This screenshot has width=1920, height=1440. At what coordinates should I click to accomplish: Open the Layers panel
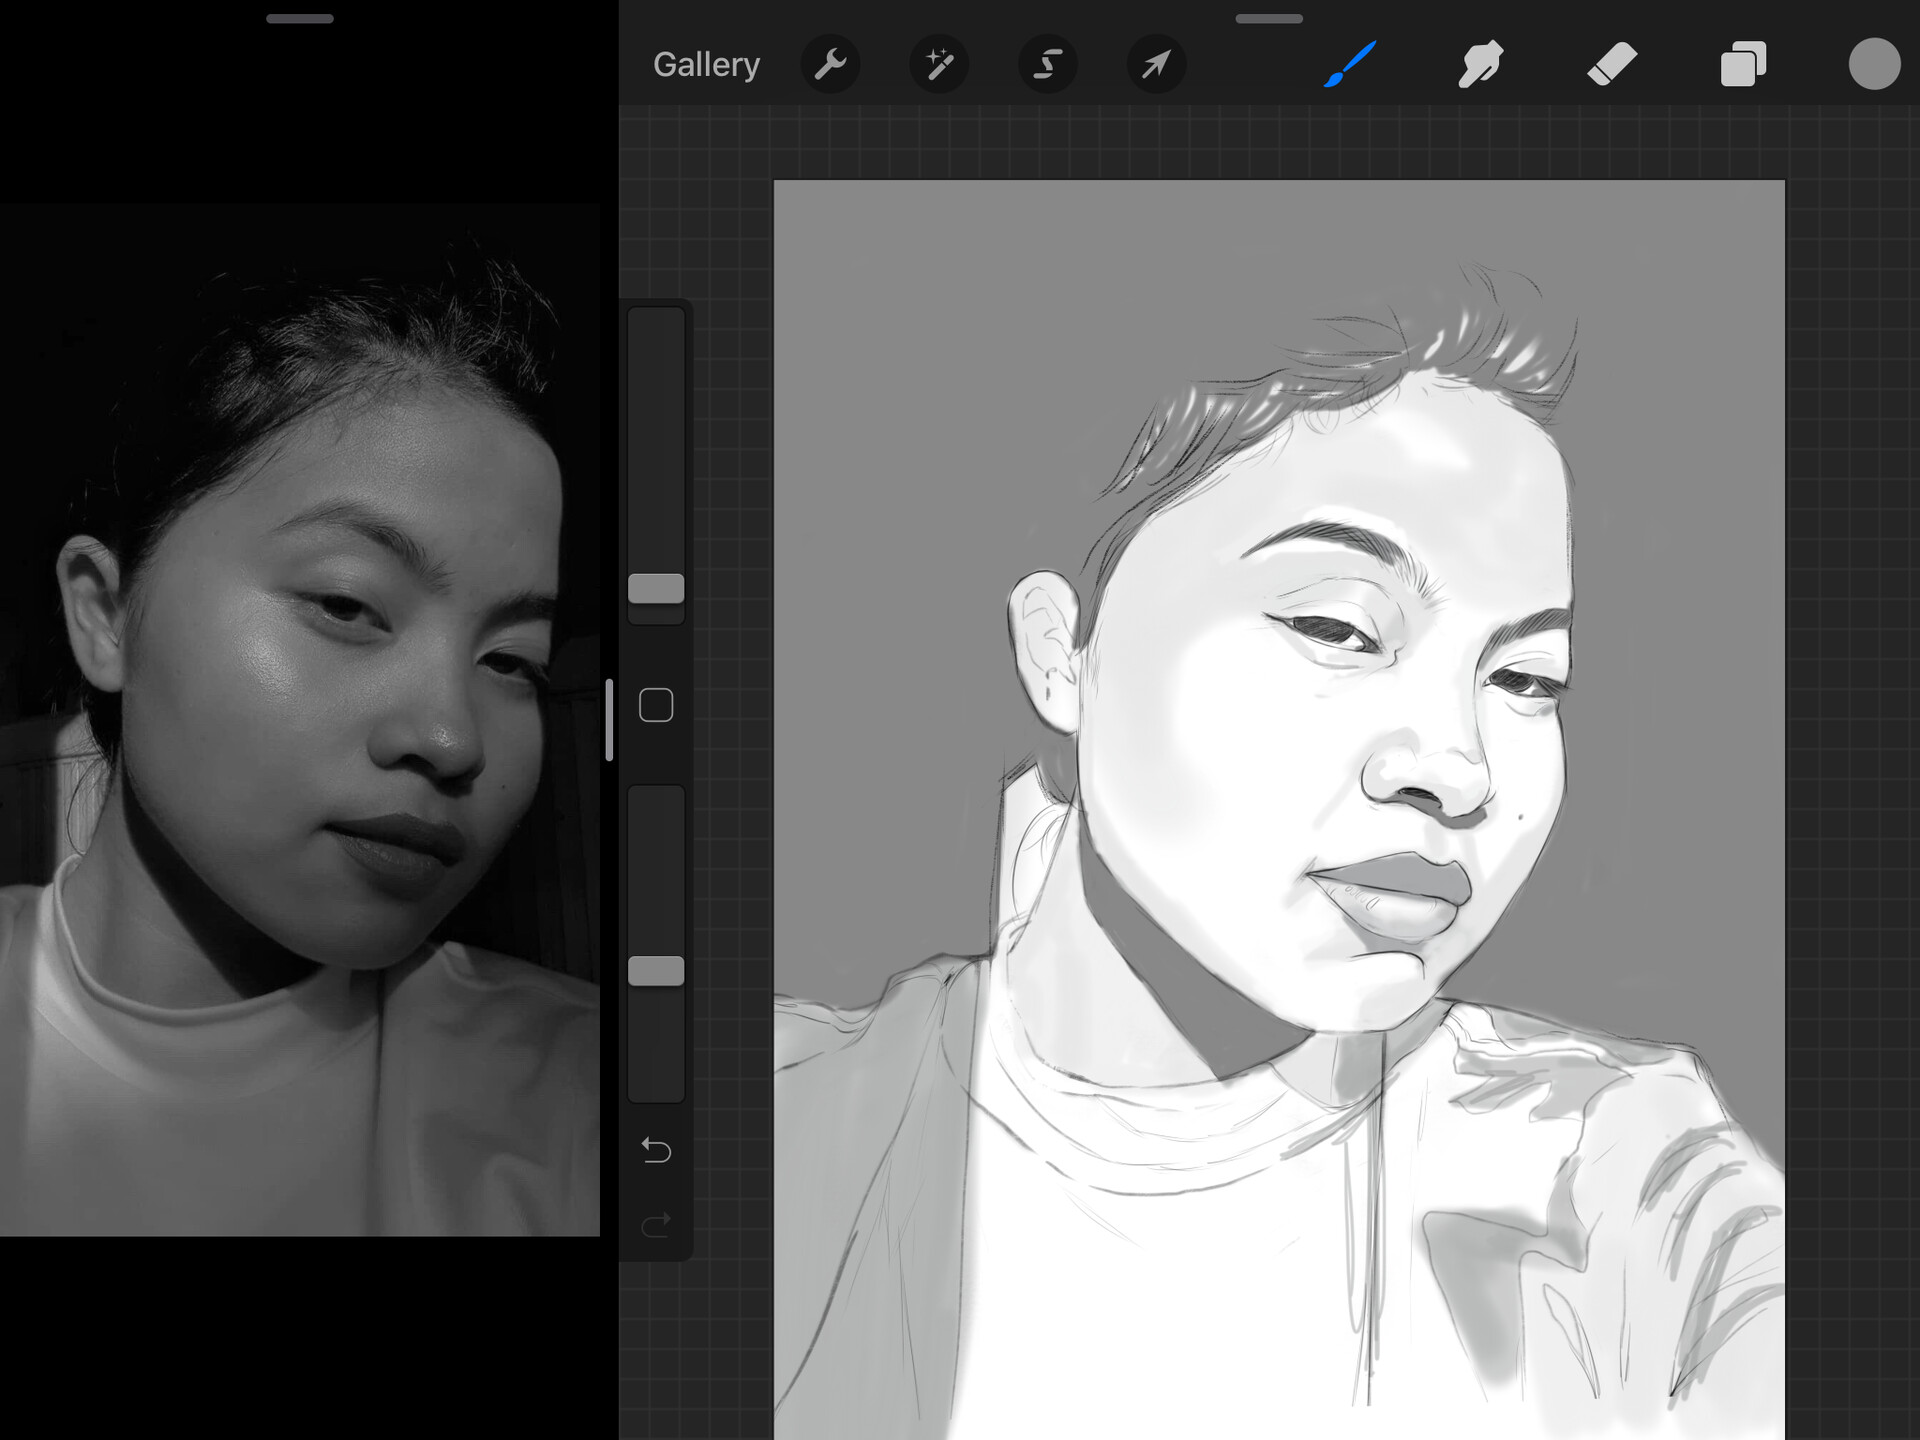1743,65
